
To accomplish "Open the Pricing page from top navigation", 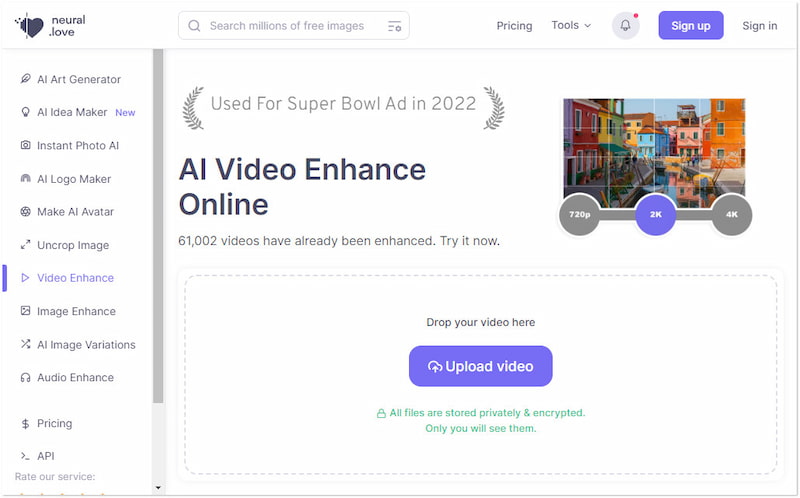I will (x=514, y=26).
